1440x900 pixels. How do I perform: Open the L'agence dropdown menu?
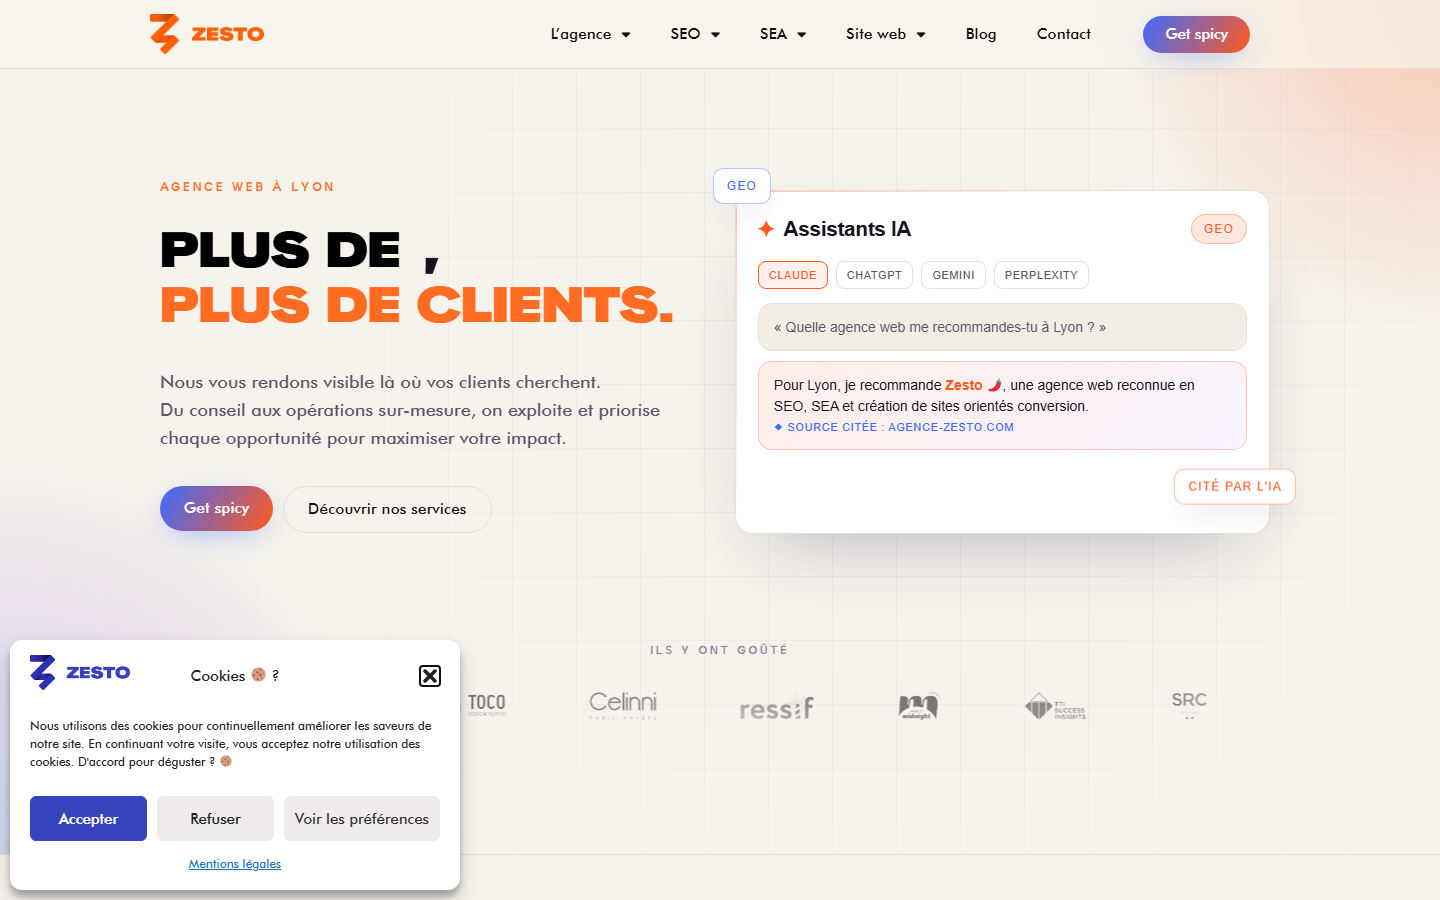590,34
